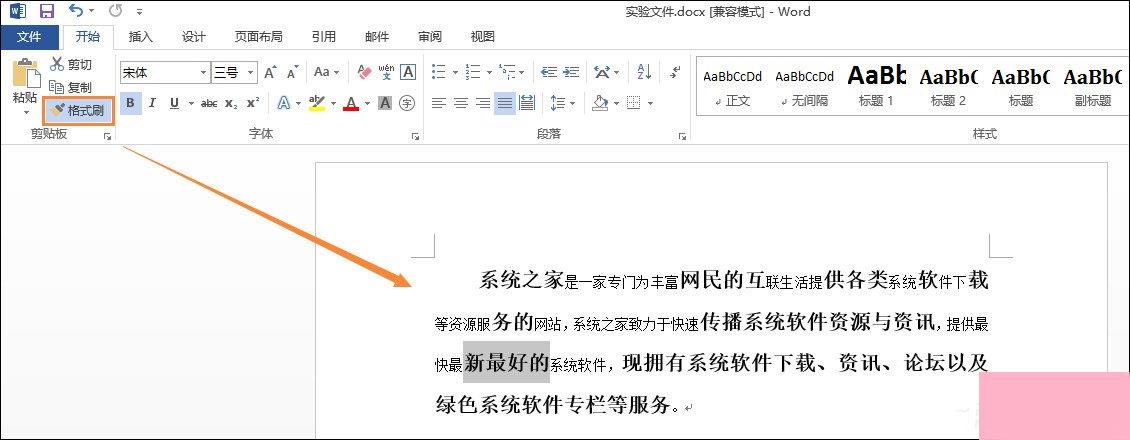The width and height of the screenshot is (1130, 440).
Task: Click the Copy (复制) button
Action: [71, 87]
